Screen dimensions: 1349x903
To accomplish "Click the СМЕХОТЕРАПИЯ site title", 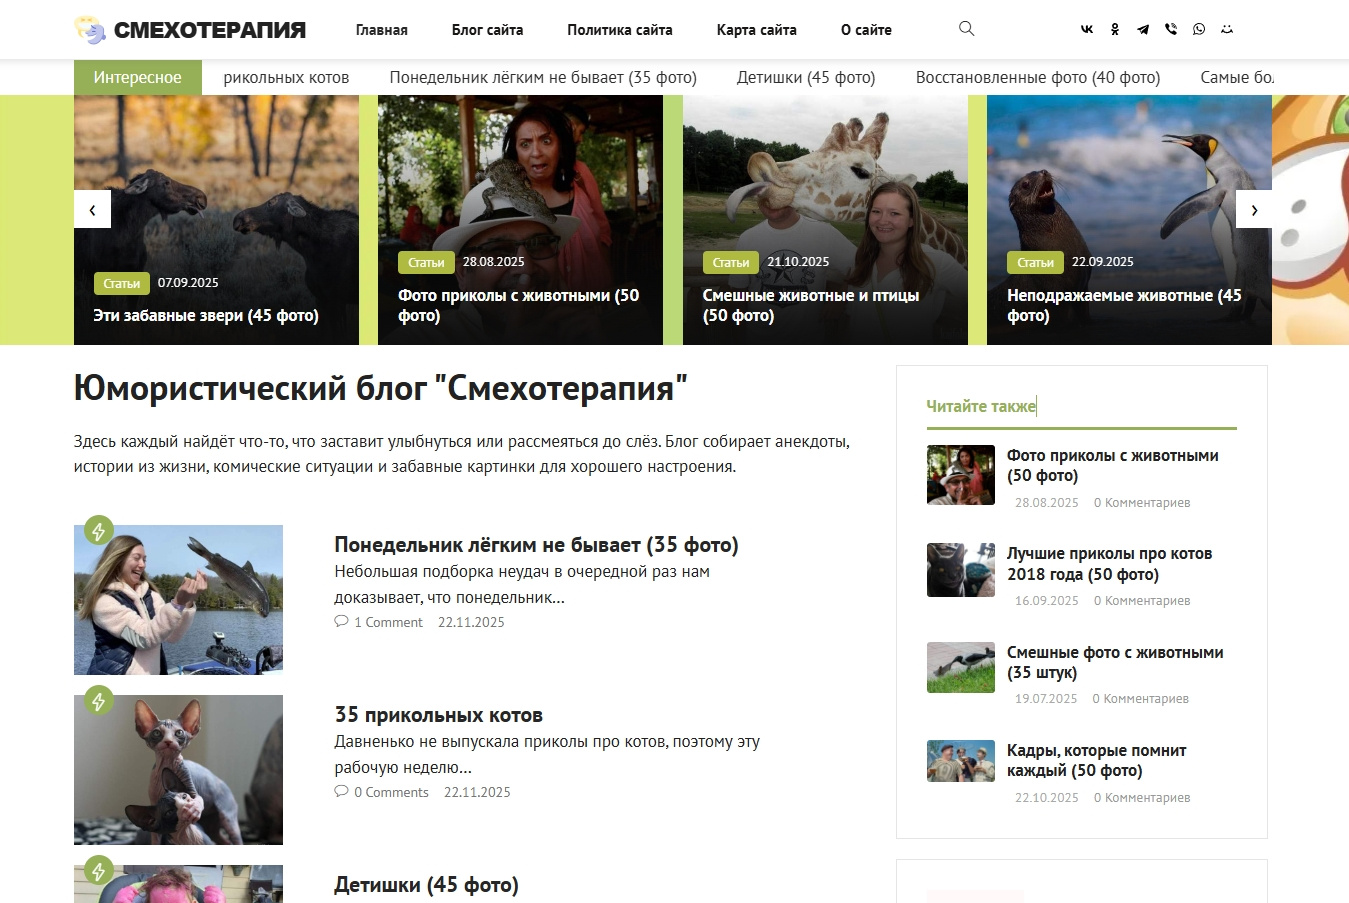I will coord(210,30).
